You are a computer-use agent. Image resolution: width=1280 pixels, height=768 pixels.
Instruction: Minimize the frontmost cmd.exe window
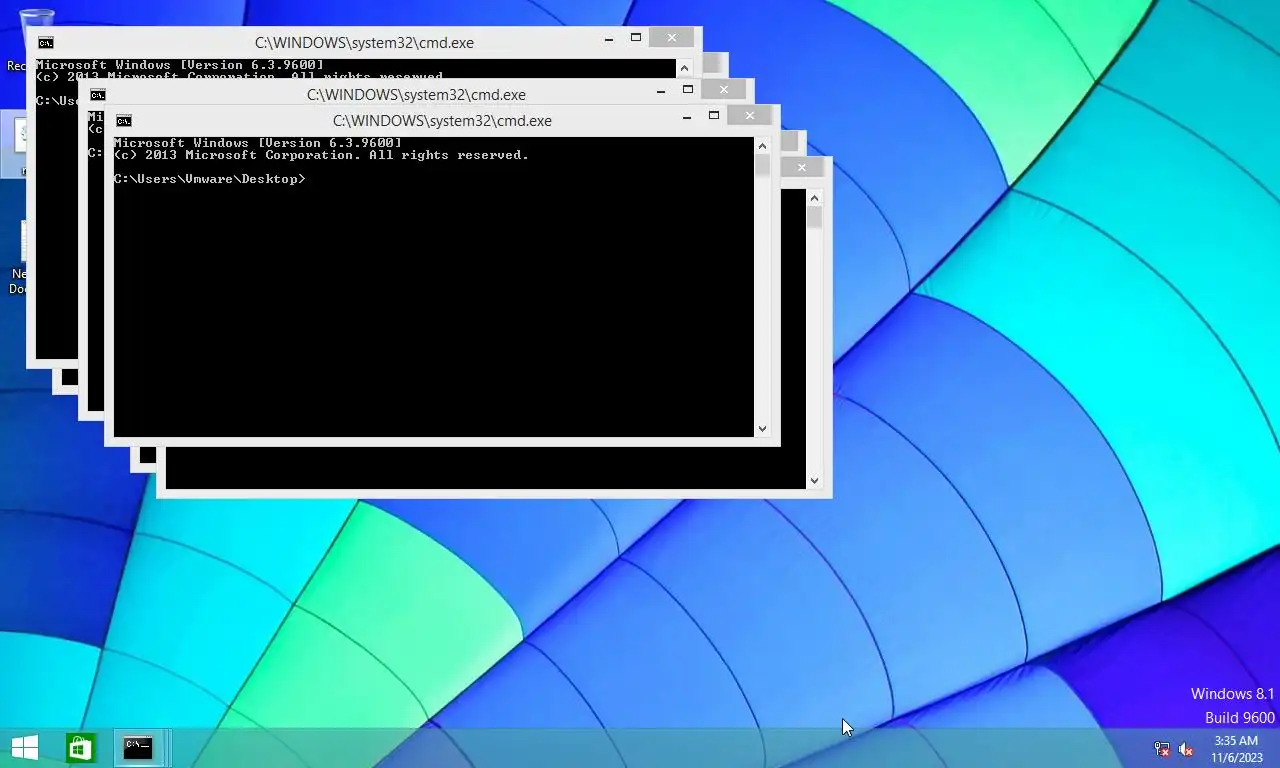[687, 118]
